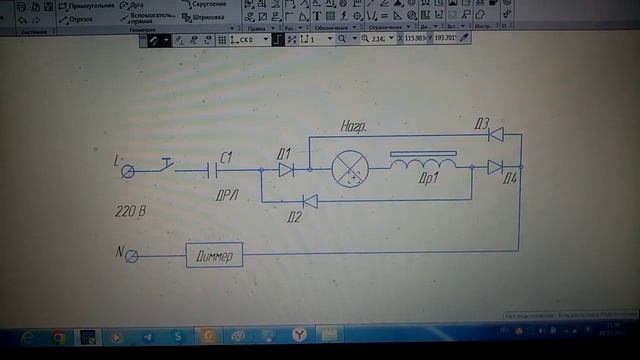The width and height of the screenshot is (640, 360).
Task: Open Internet Explorer from the taskbar
Action: pos(27,337)
